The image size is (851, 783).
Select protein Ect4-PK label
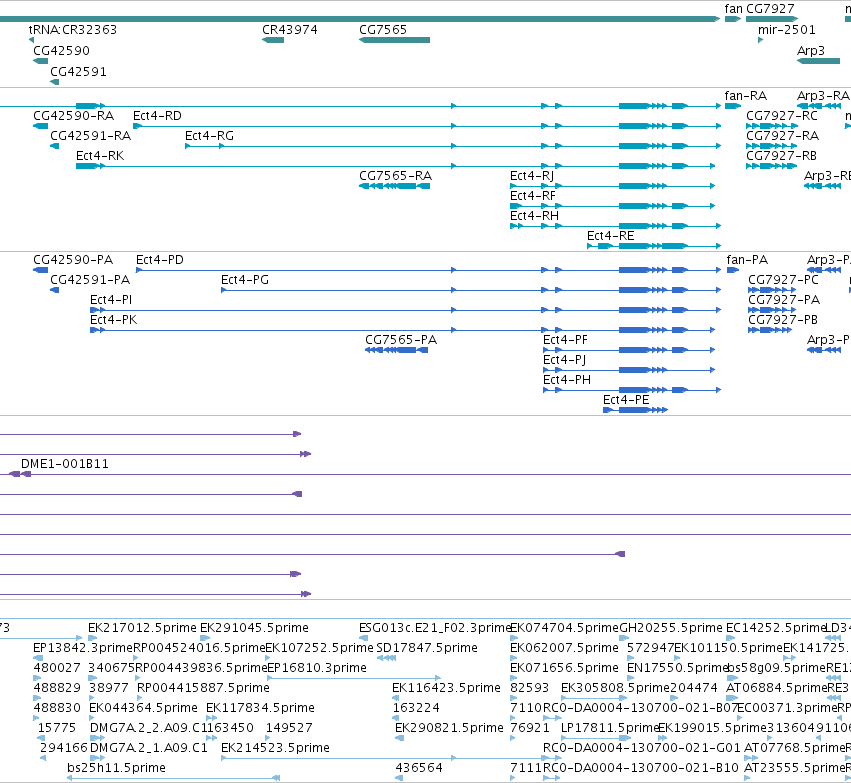point(113,320)
